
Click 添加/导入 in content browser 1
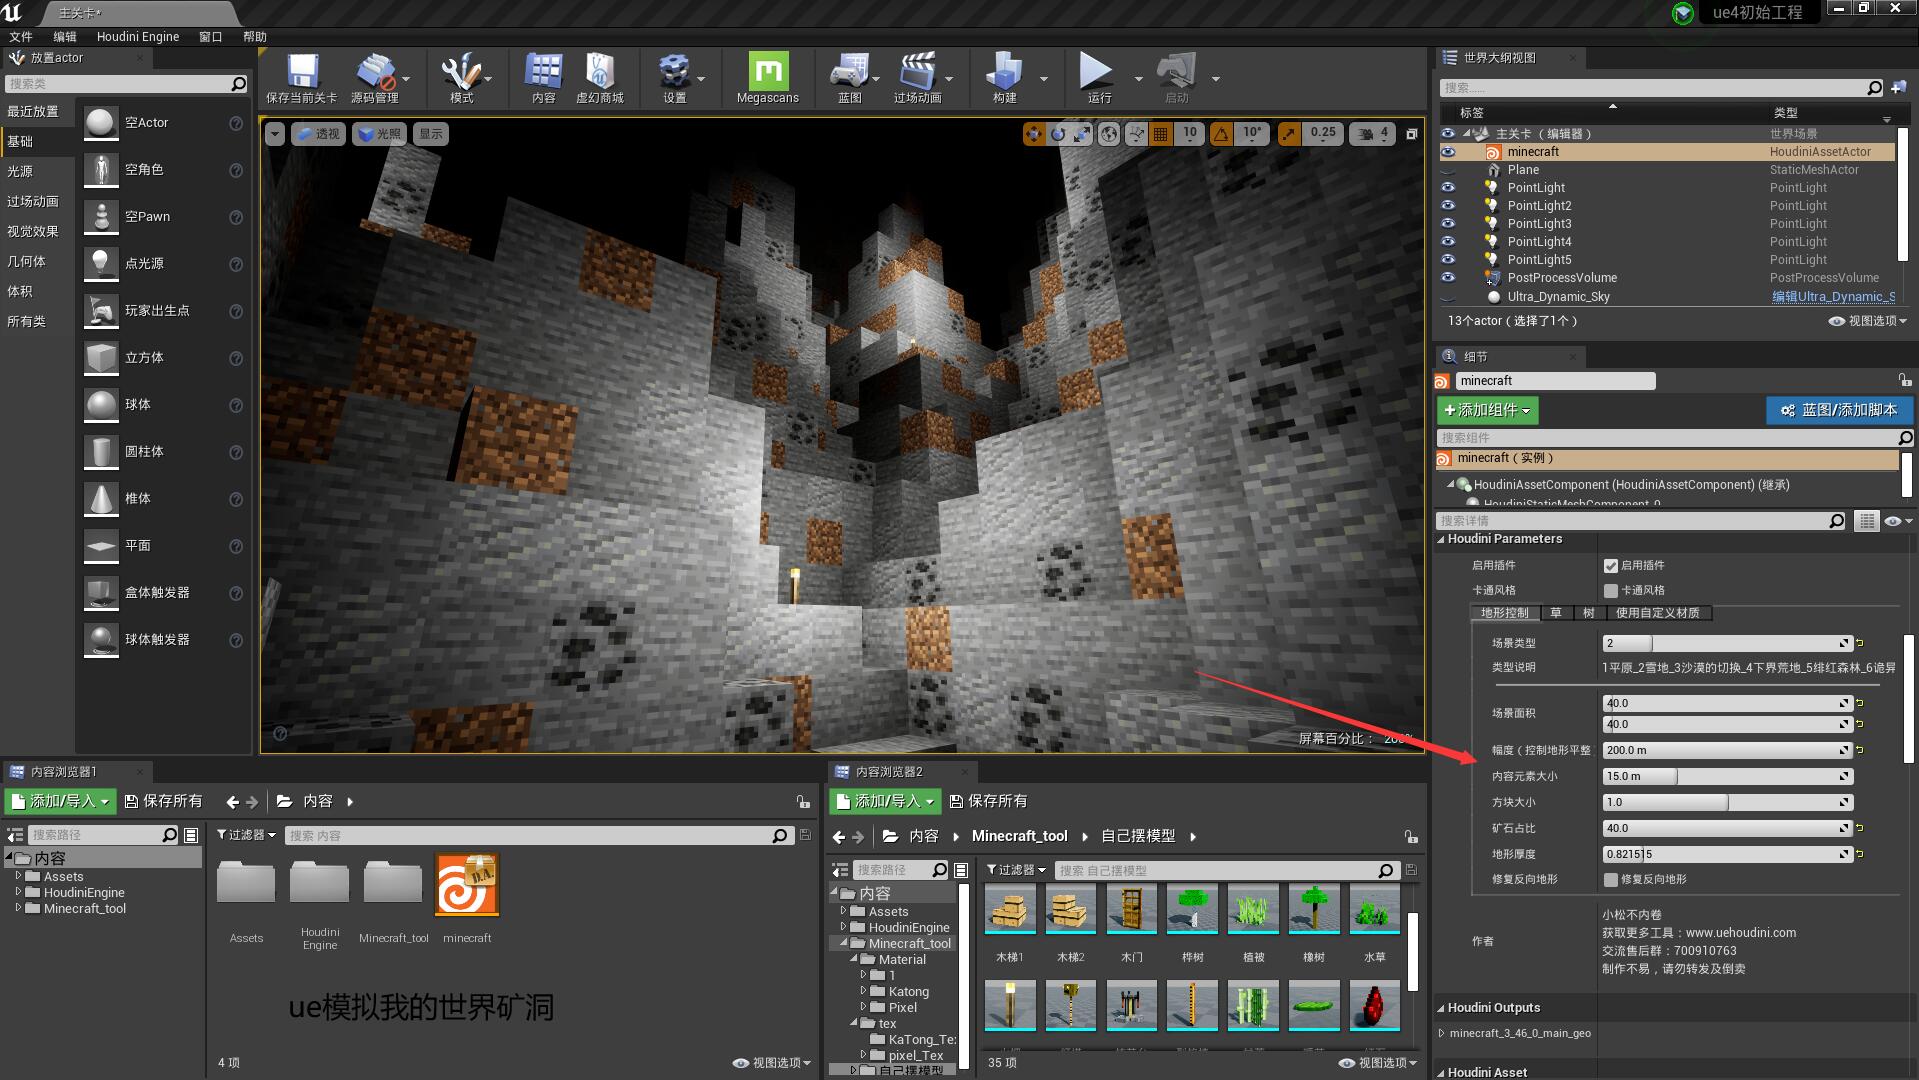point(60,801)
